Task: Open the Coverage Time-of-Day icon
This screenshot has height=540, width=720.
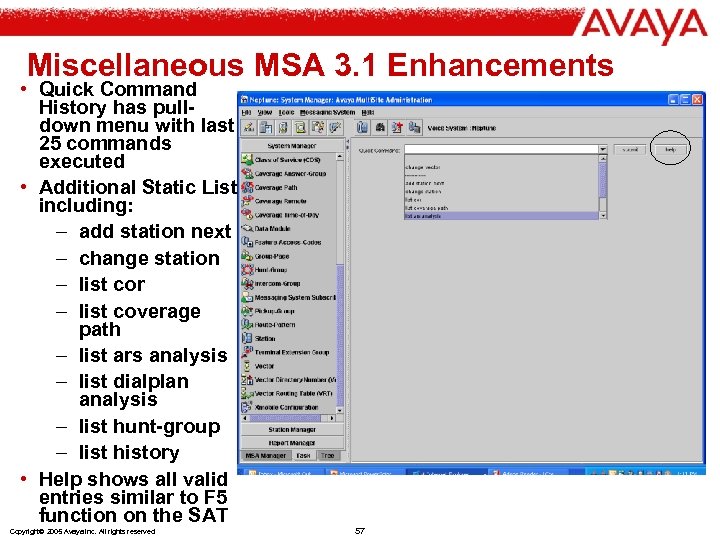Action: click(248, 214)
